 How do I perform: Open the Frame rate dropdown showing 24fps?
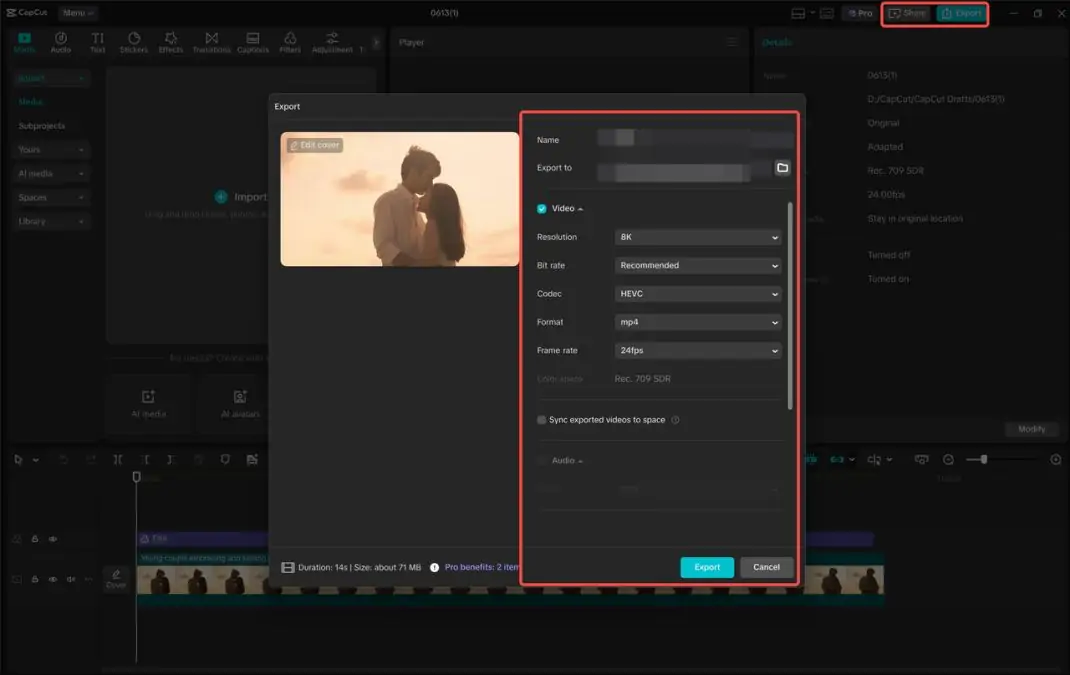(698, 351)
